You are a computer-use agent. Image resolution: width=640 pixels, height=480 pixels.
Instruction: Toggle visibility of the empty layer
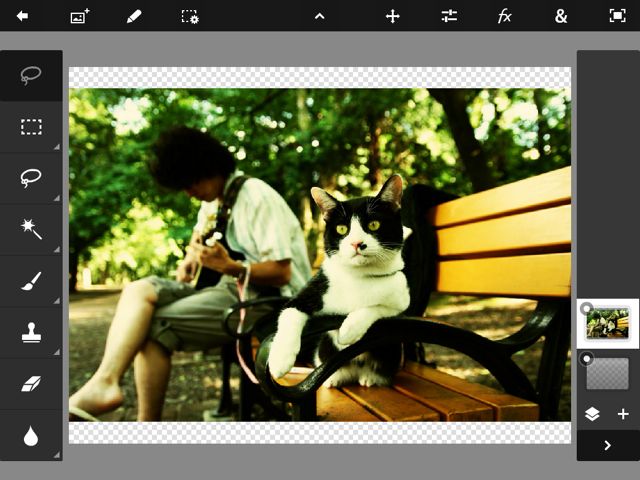pos(587,359)
